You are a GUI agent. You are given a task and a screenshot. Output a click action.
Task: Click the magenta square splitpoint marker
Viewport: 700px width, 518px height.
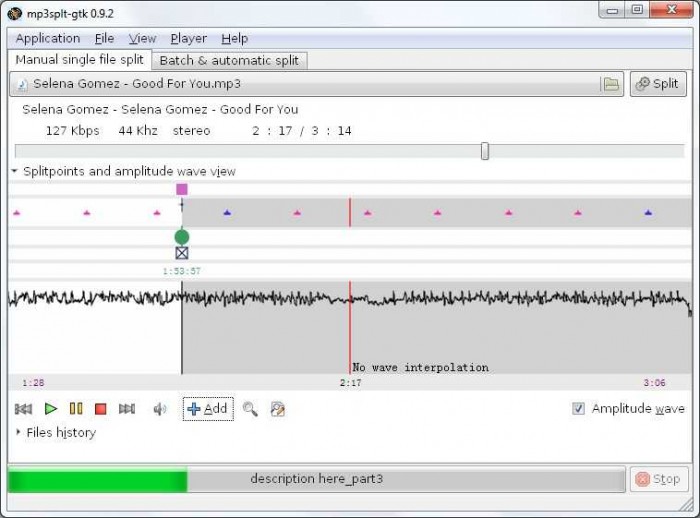[182, 189]
